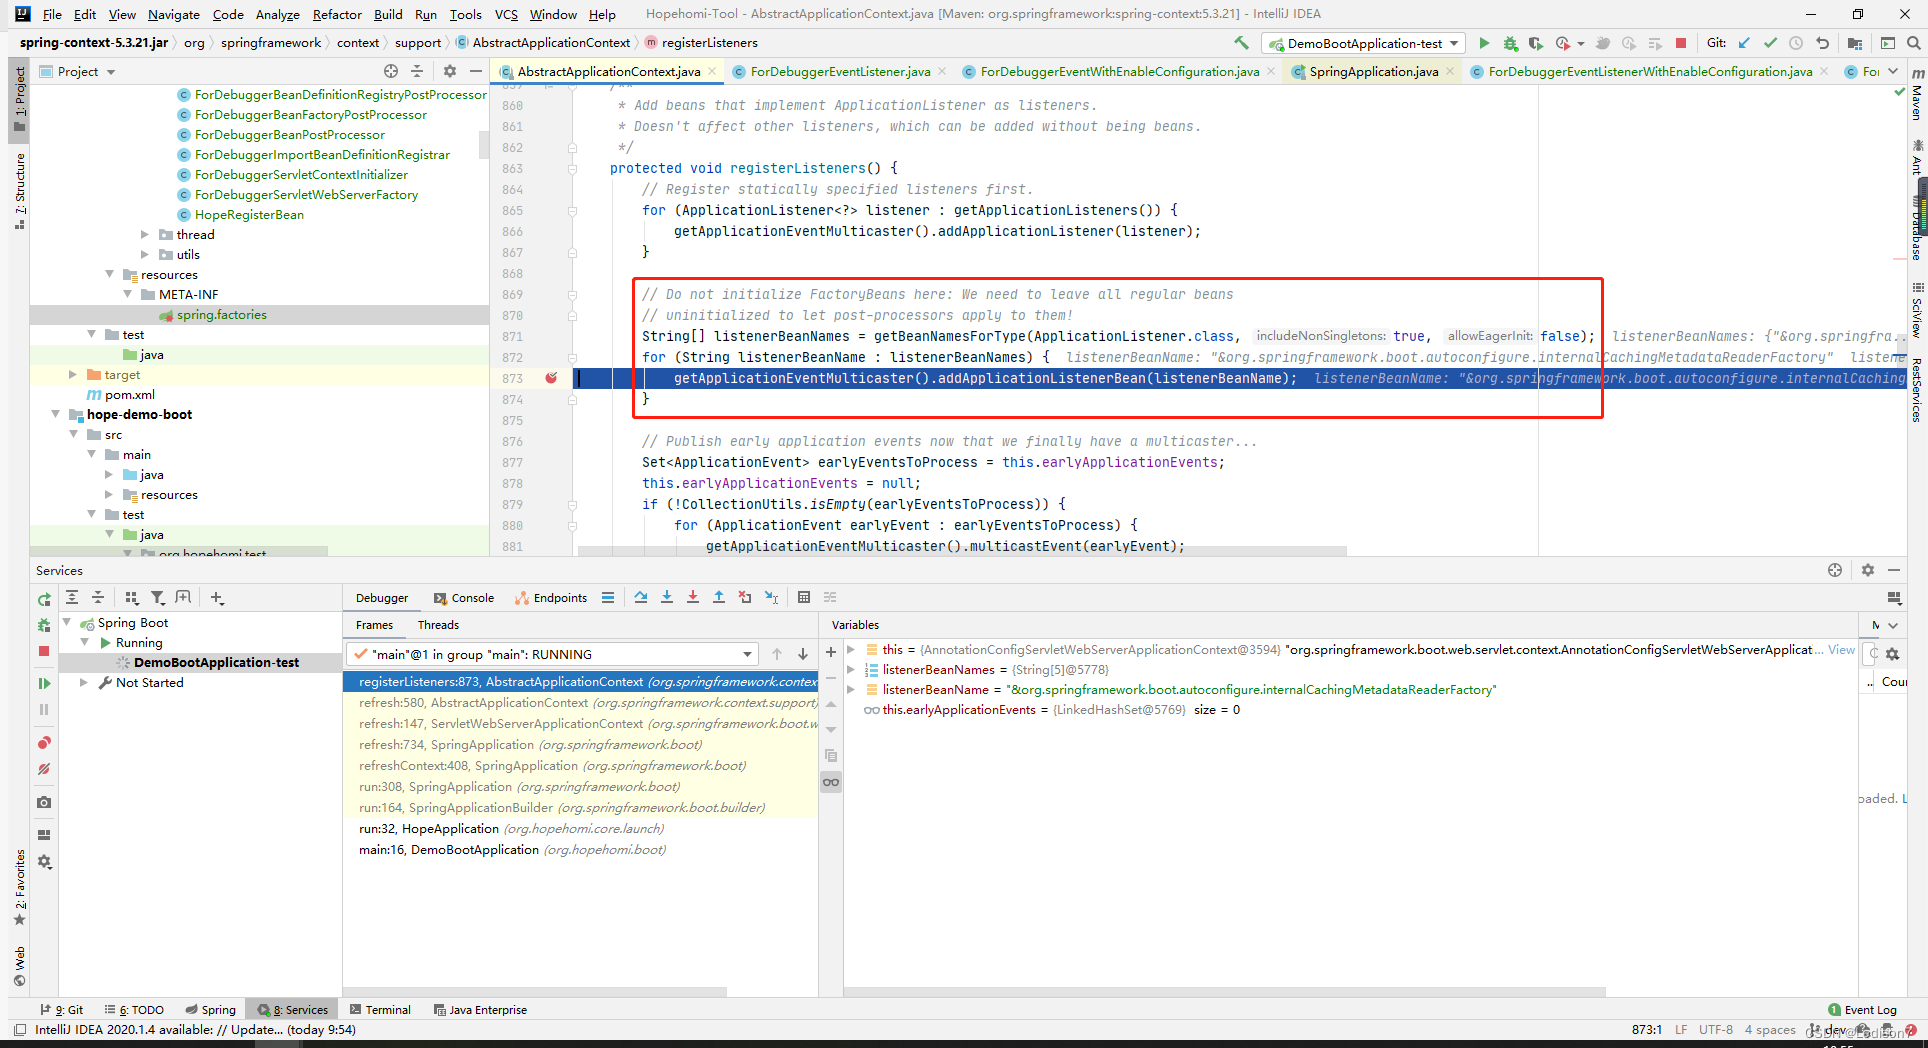Select pom.xml in Project tree

pyautogui.click(x=129, y=394)
